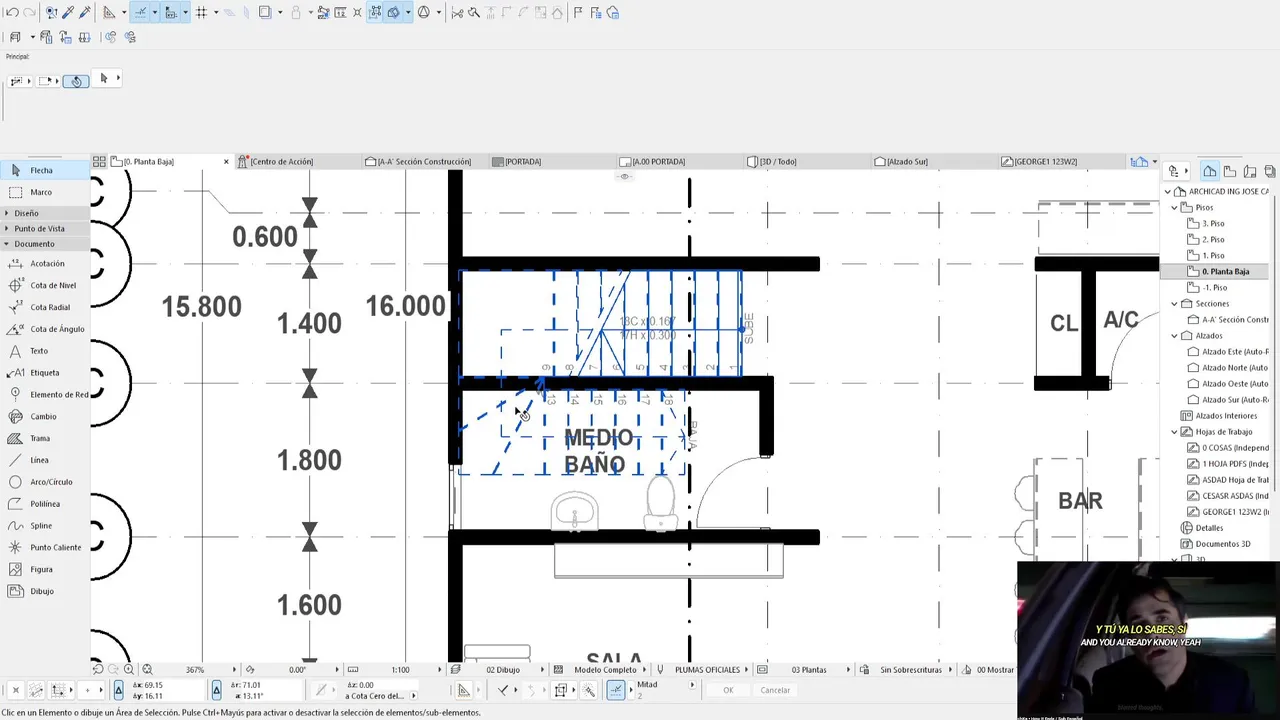The image size is (1280, 720).
Task: Select the Figura tool
Action: click(x=45, y=570)
